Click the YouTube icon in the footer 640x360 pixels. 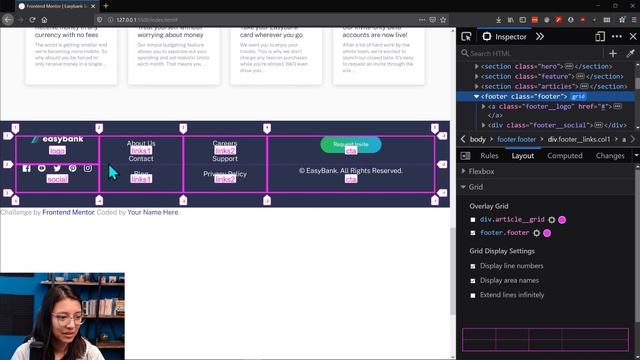click(42, 168)
